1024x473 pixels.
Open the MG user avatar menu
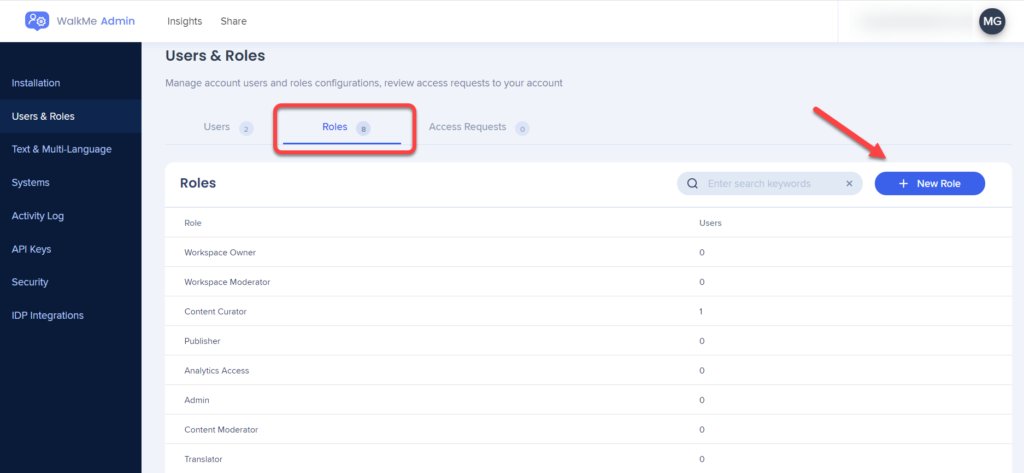pyautogui.click(x=991, y=22)
